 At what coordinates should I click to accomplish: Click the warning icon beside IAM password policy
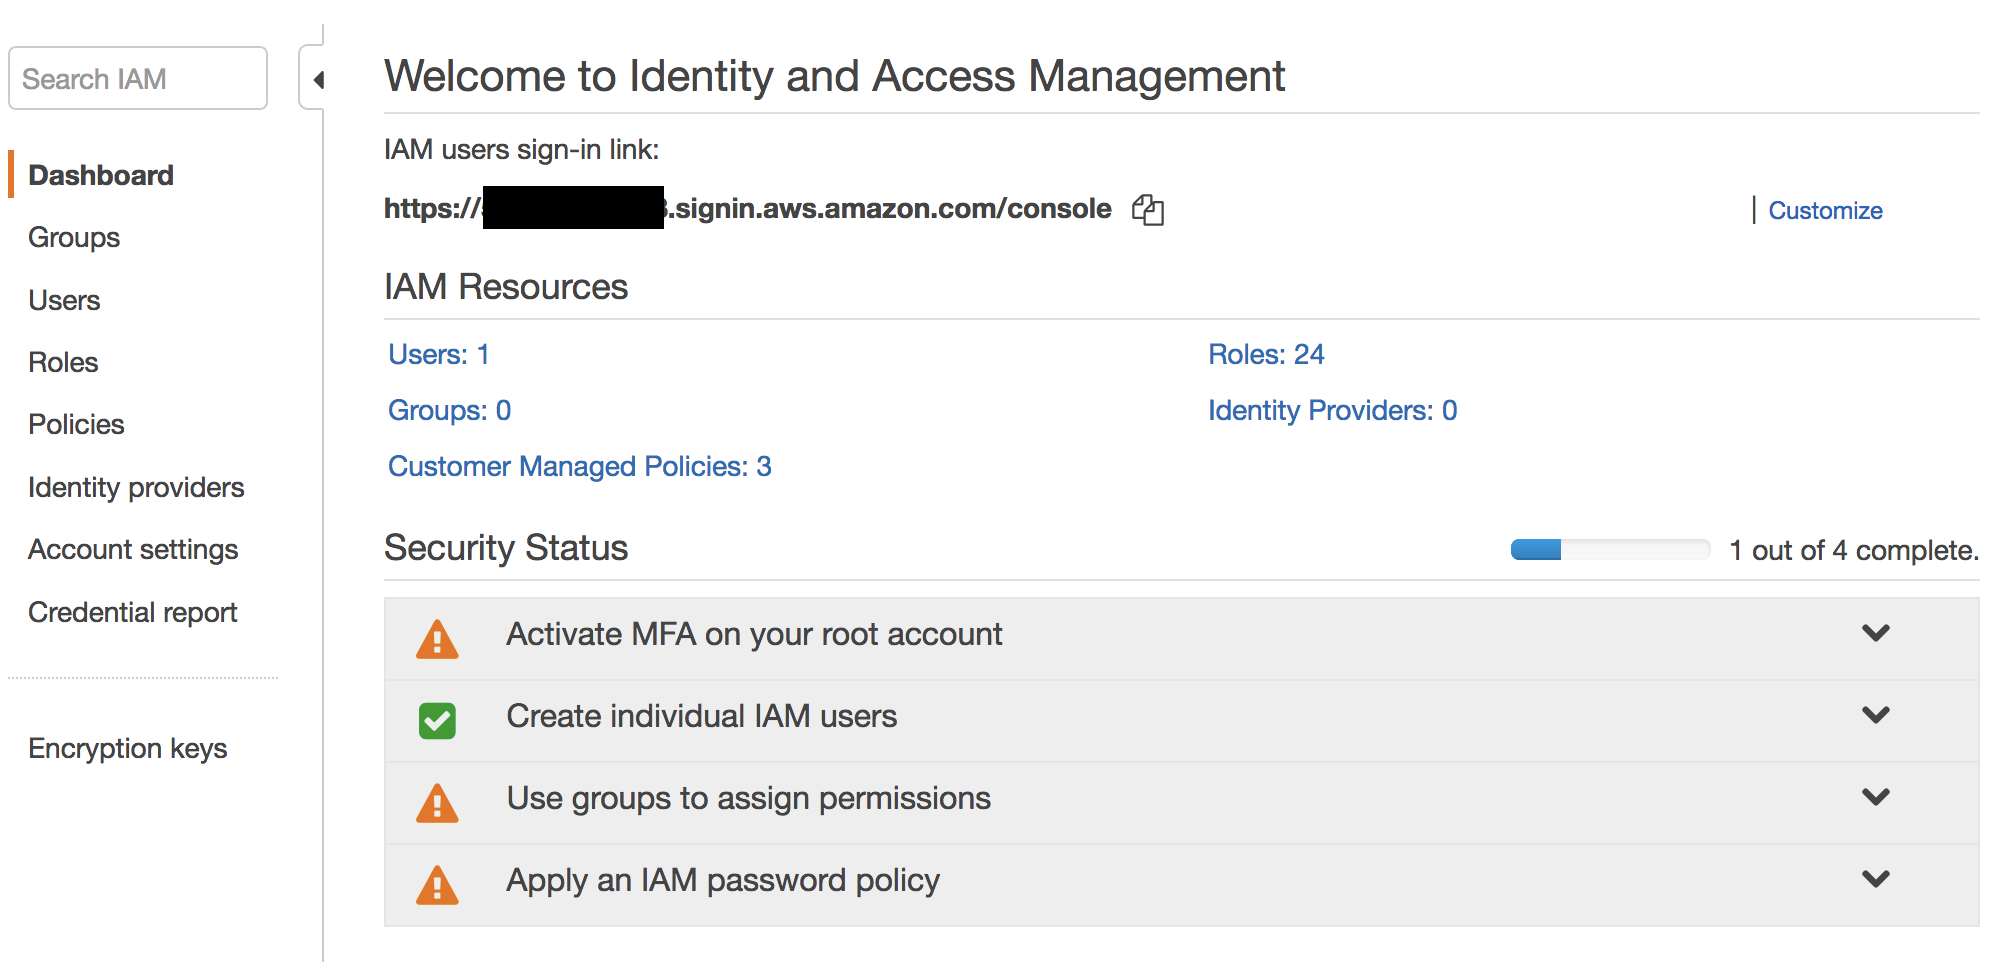[437, 885]
